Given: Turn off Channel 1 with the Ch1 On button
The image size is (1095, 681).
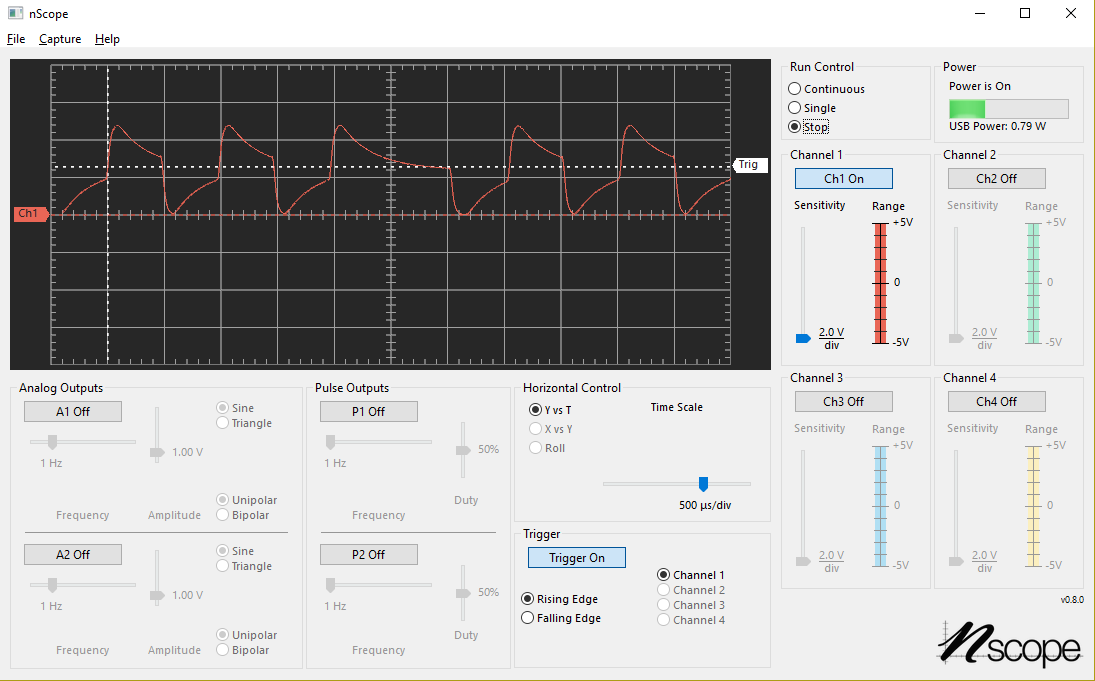Looking at the screenshot, I should pos(843,178).
